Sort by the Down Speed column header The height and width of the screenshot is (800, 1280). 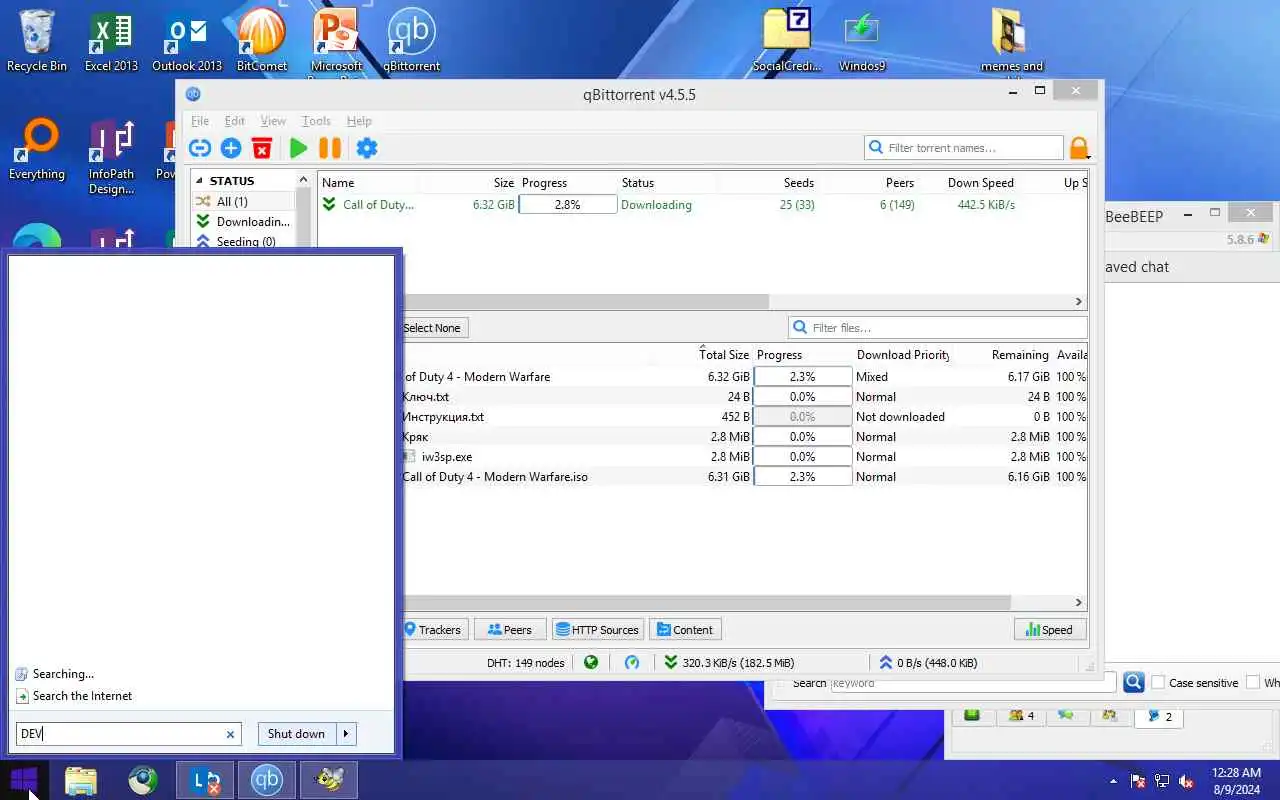(x=980, y=183)
